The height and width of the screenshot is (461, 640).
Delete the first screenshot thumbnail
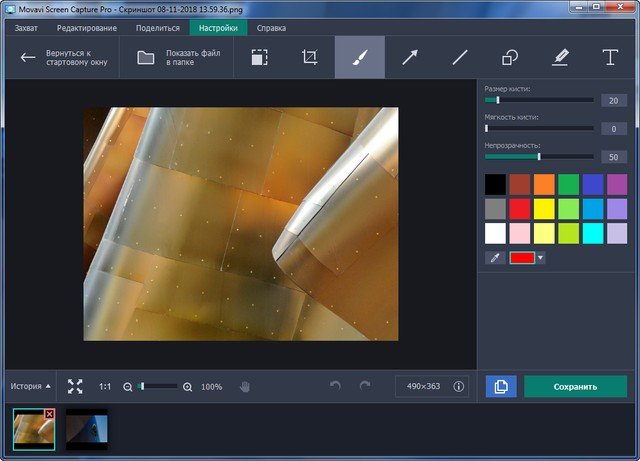(x=49, y=413)
